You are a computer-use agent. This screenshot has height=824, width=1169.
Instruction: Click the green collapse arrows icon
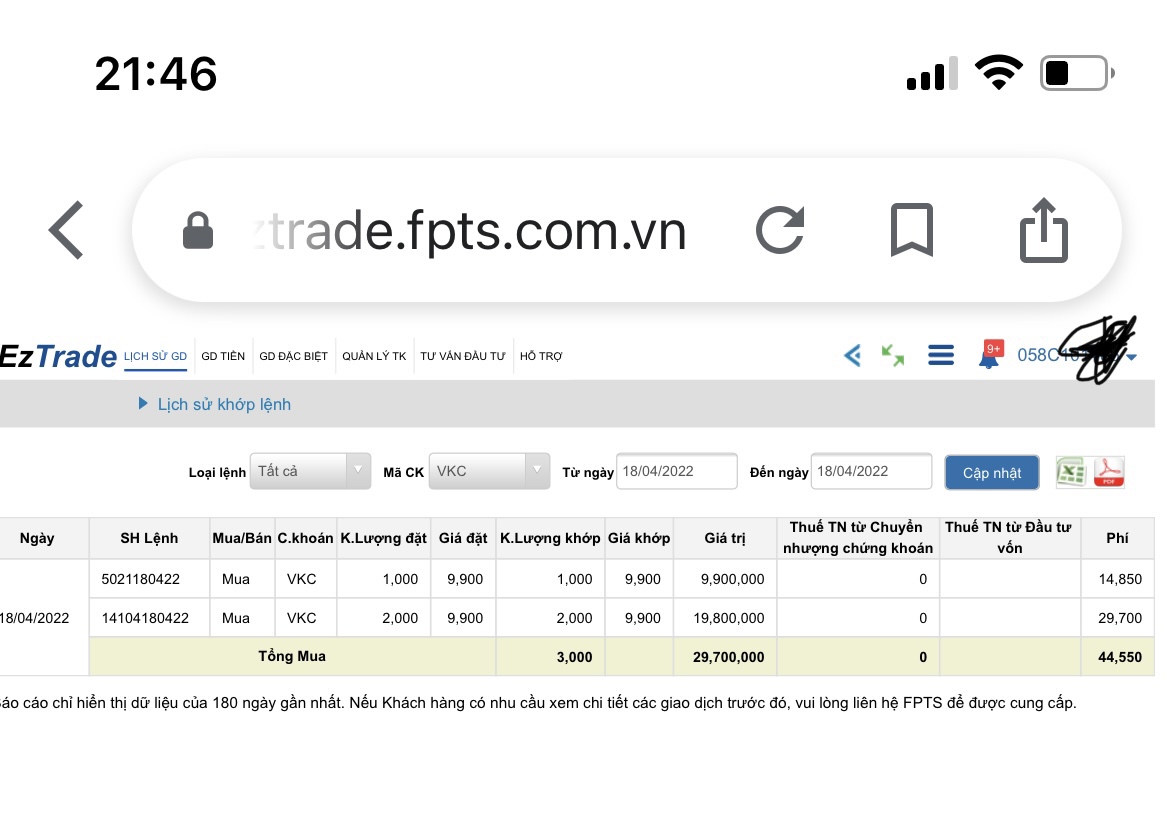coord(893,355)
